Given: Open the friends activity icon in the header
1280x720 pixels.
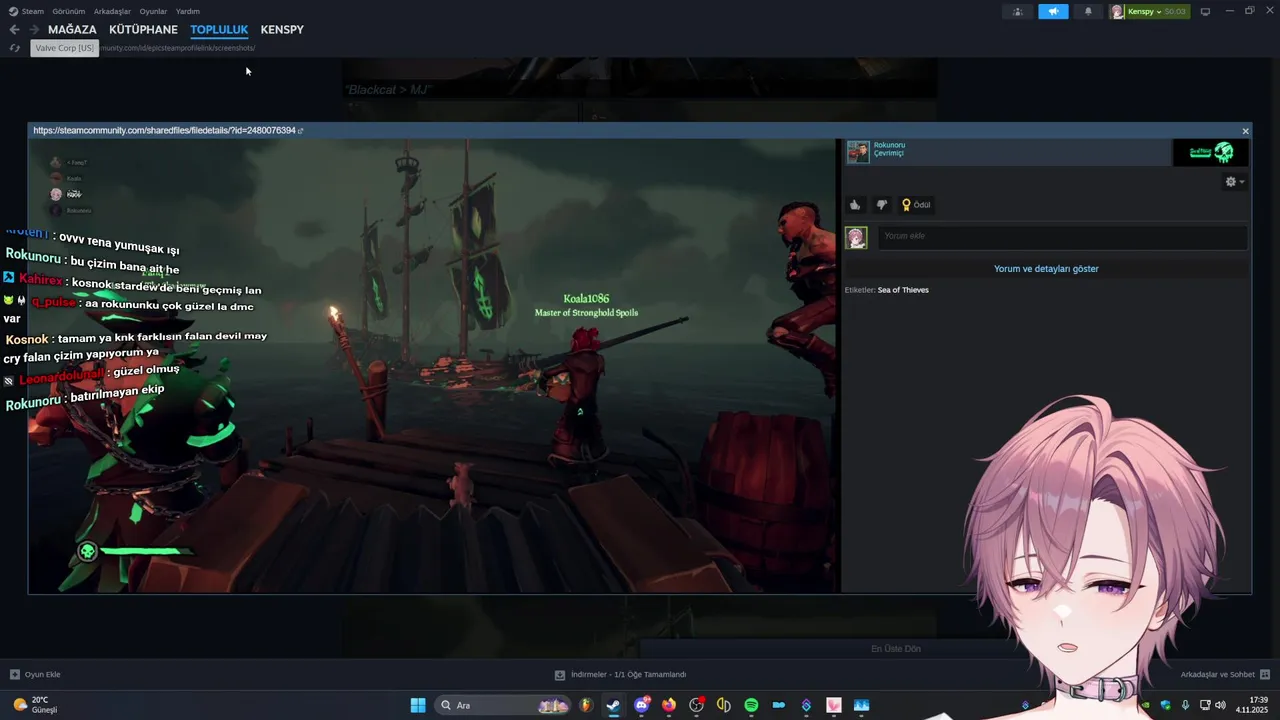Looking at the screenshot, I should pos(1018,11).
